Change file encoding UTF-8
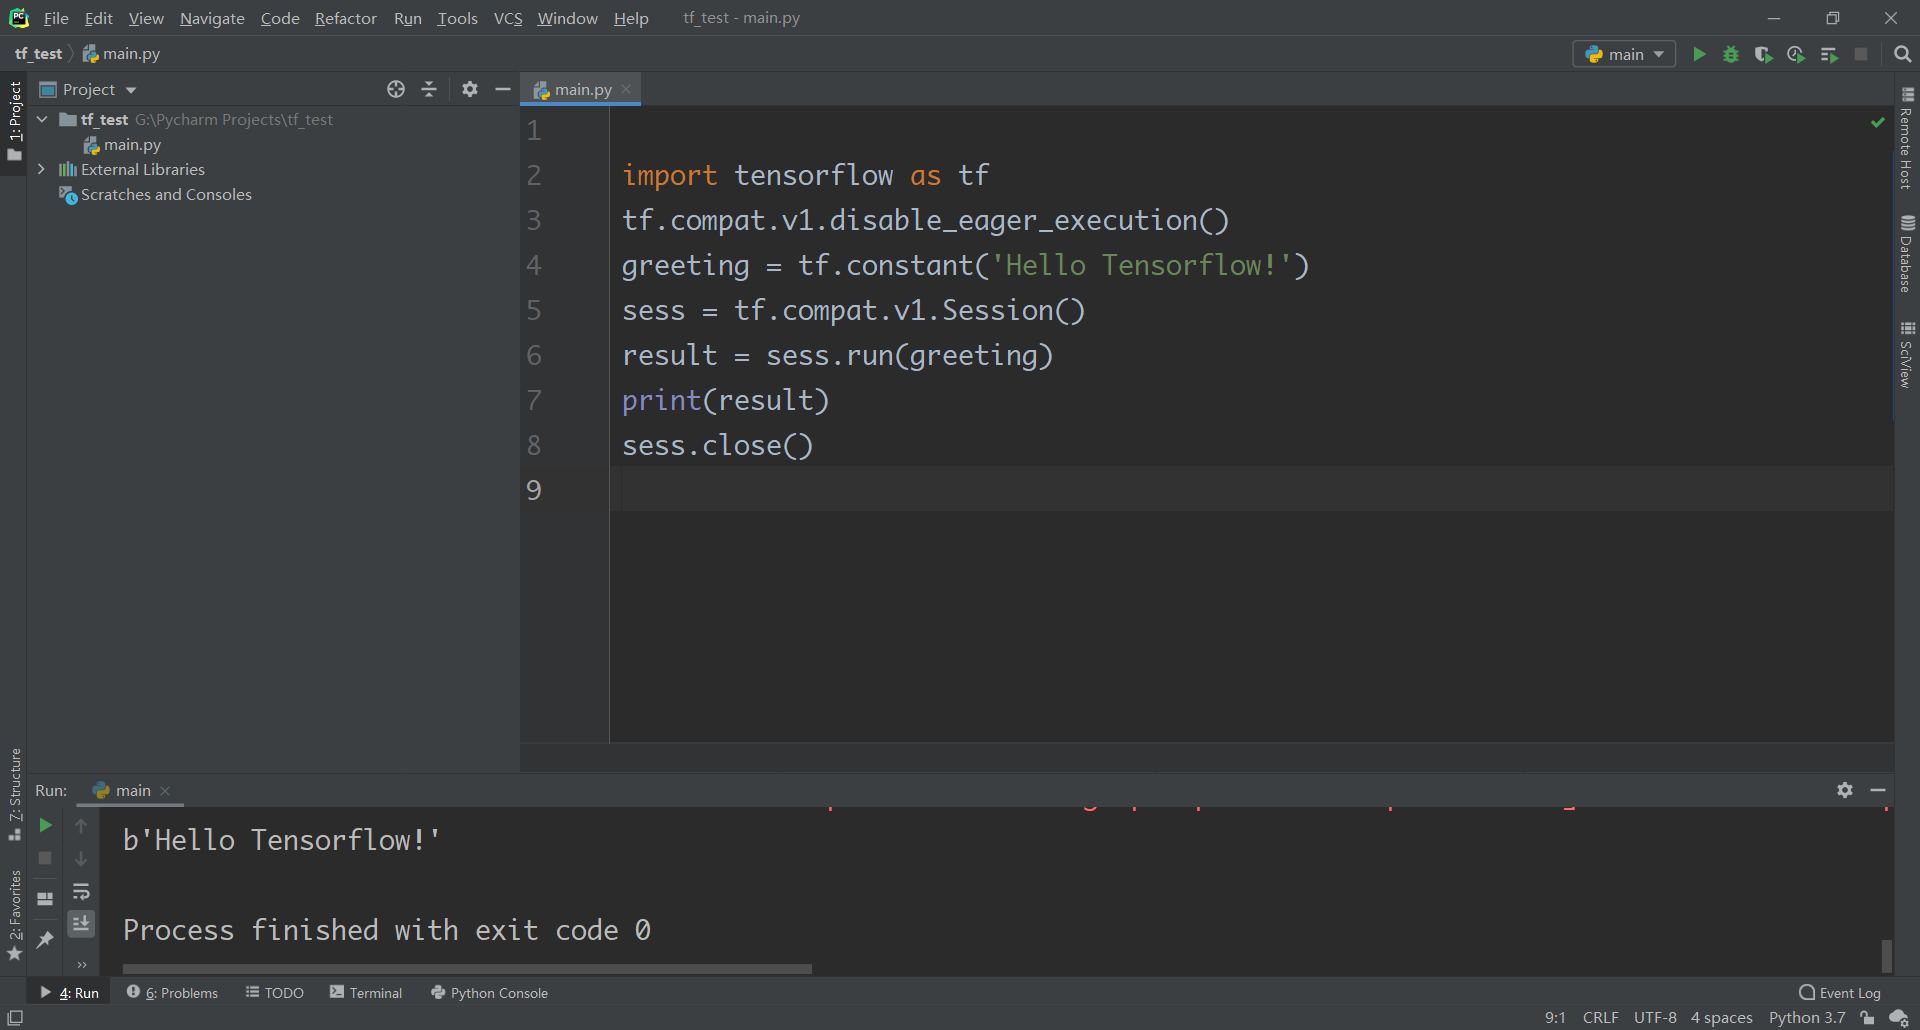Screen dimensions: 1920x1030 [1655, 1018]
